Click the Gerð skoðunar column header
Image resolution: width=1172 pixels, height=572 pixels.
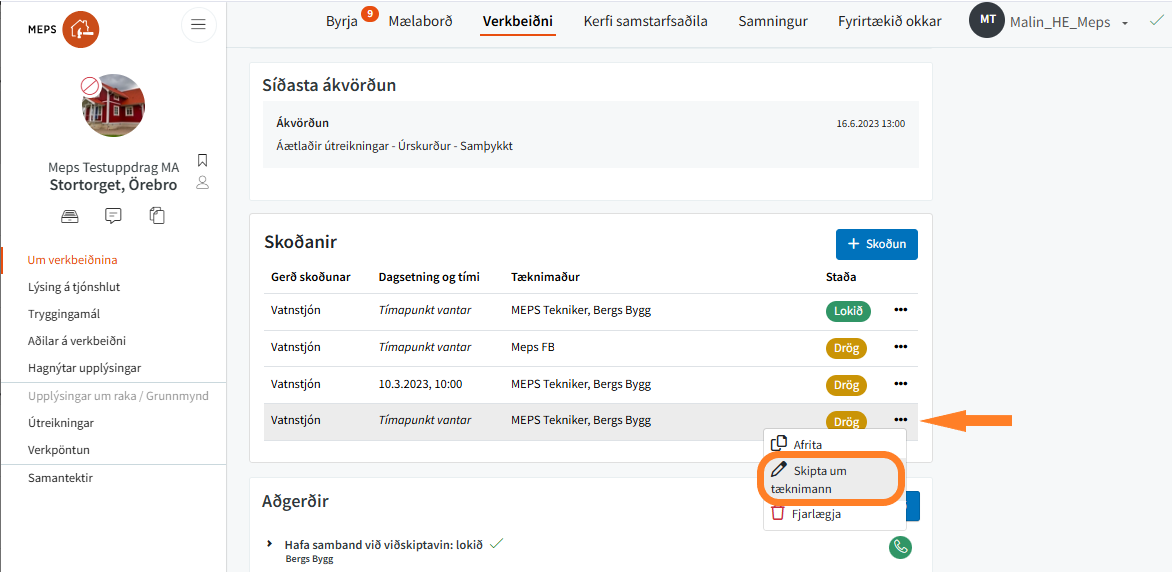point(311,277)
